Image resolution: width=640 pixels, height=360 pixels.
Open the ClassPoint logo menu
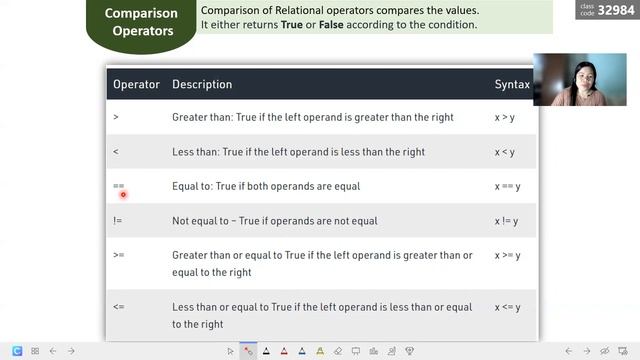(x=17, y=351)
